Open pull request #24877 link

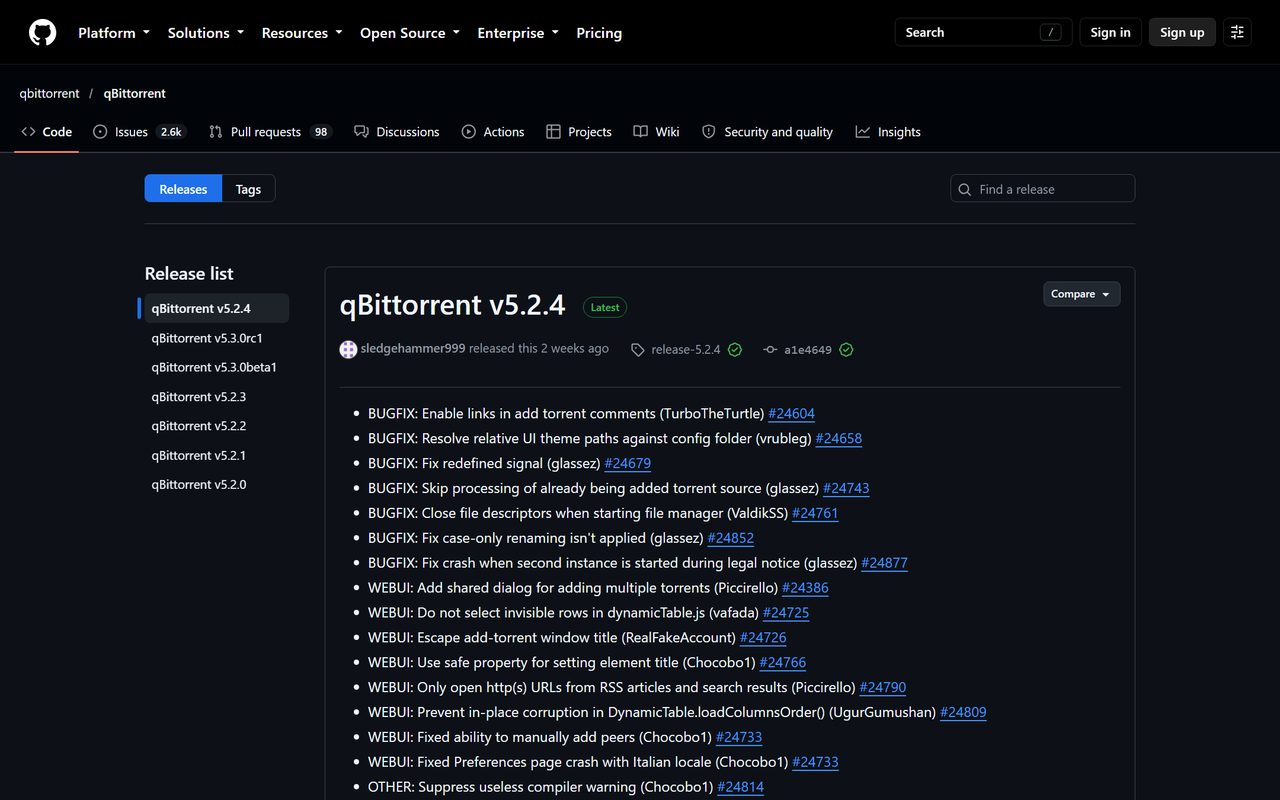click(884, 563)
